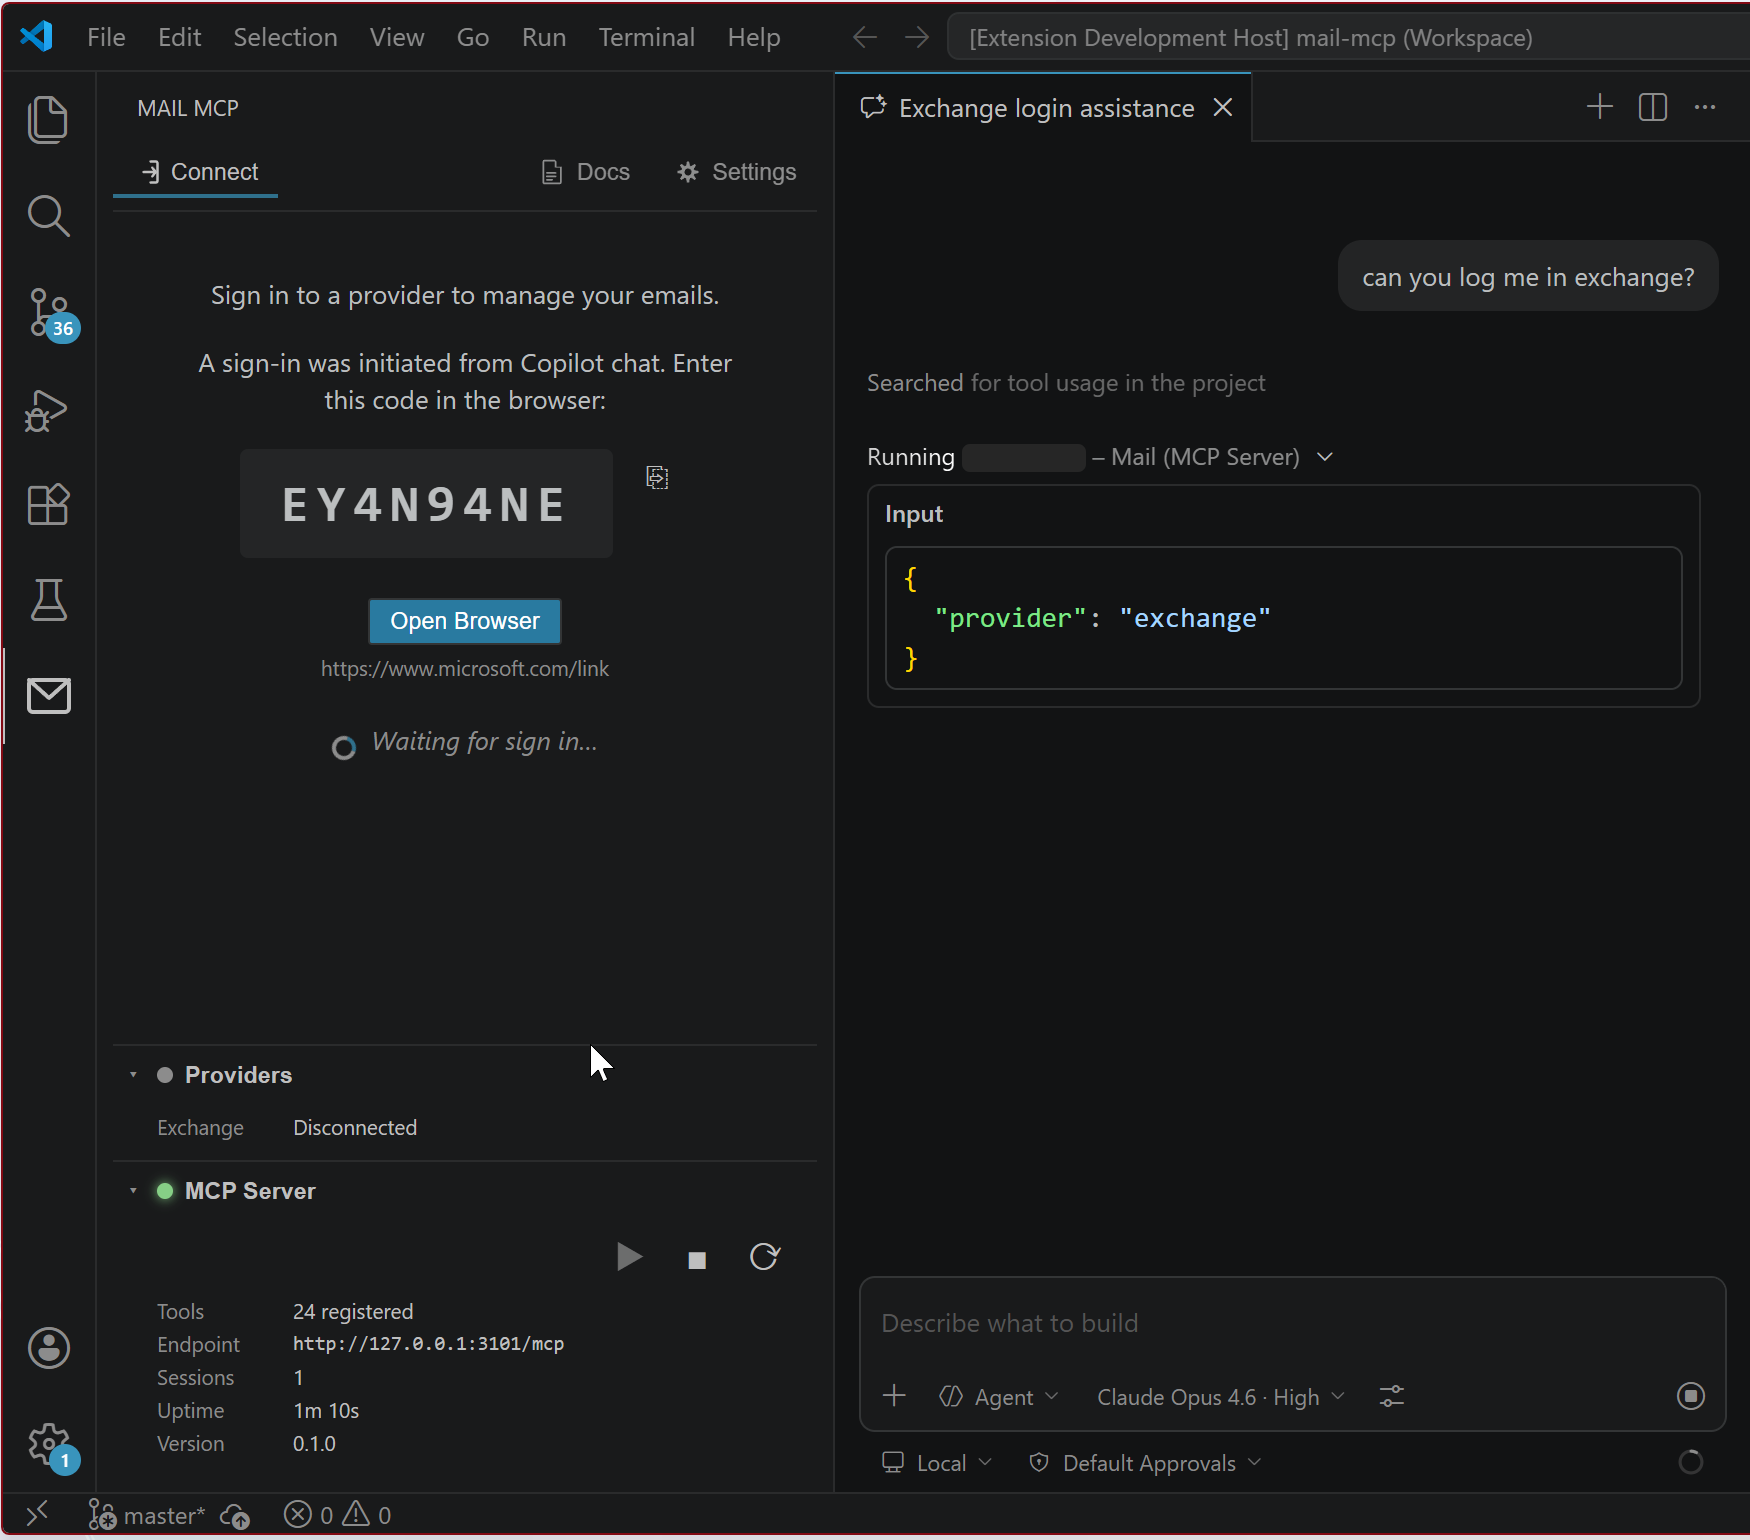
Task: Open the Extensions view
Action: (x=48, y=504)
